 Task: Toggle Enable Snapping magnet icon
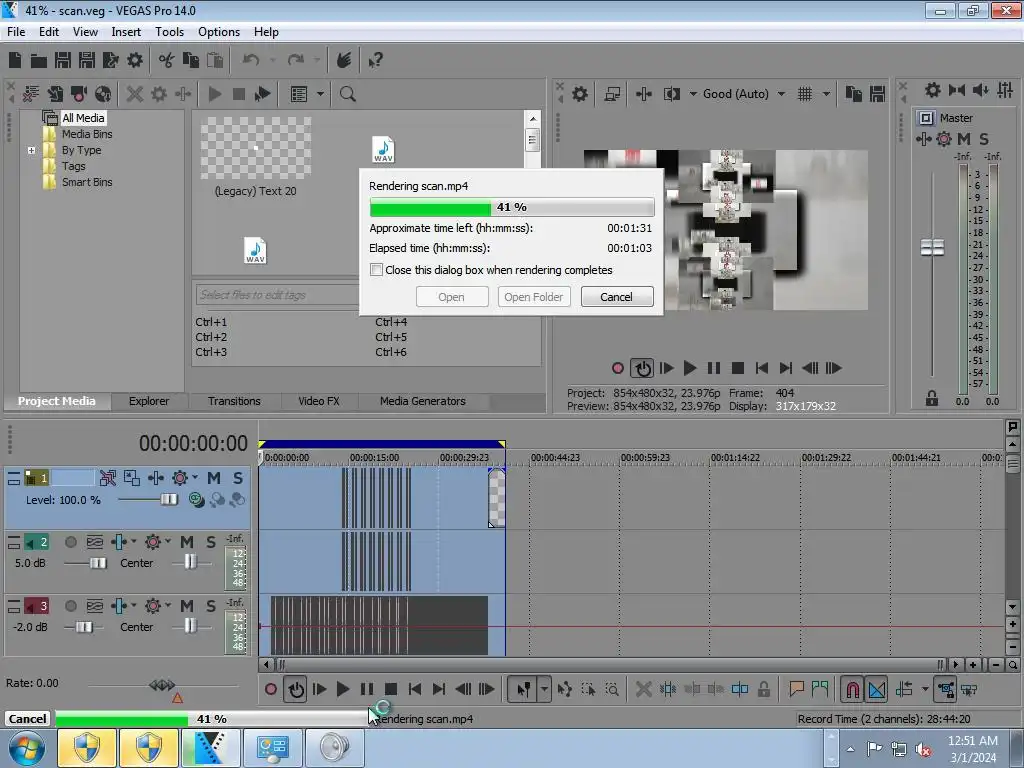(x=852, y=689)
